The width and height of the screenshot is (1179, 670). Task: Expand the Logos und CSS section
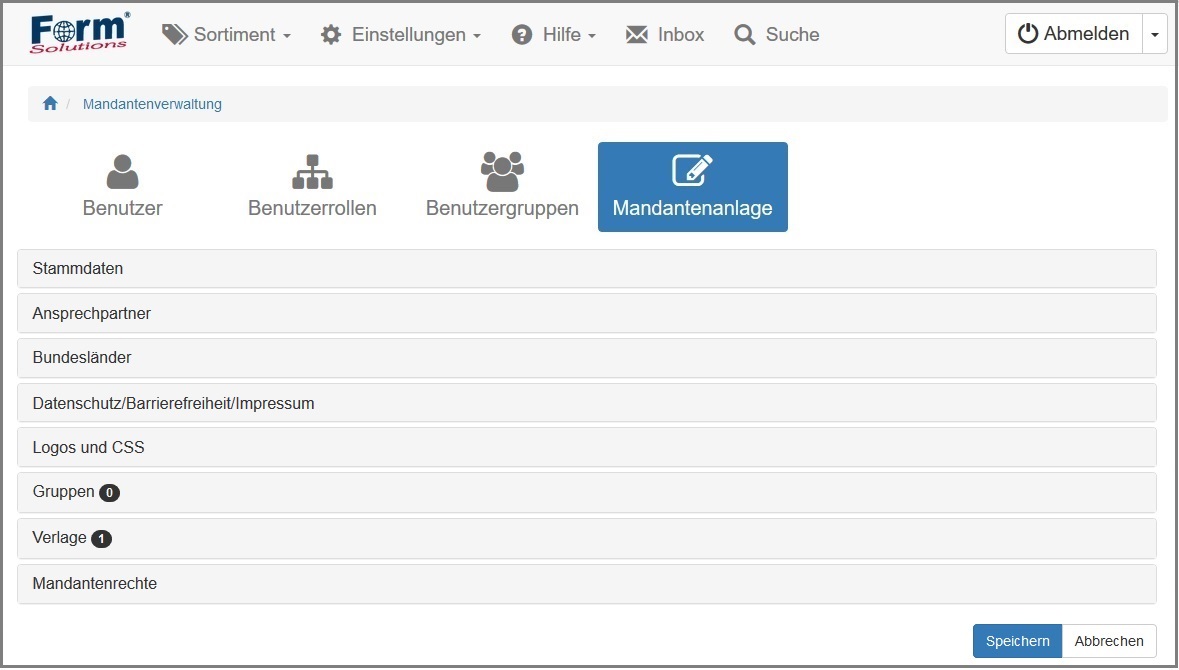pos(586,447)
